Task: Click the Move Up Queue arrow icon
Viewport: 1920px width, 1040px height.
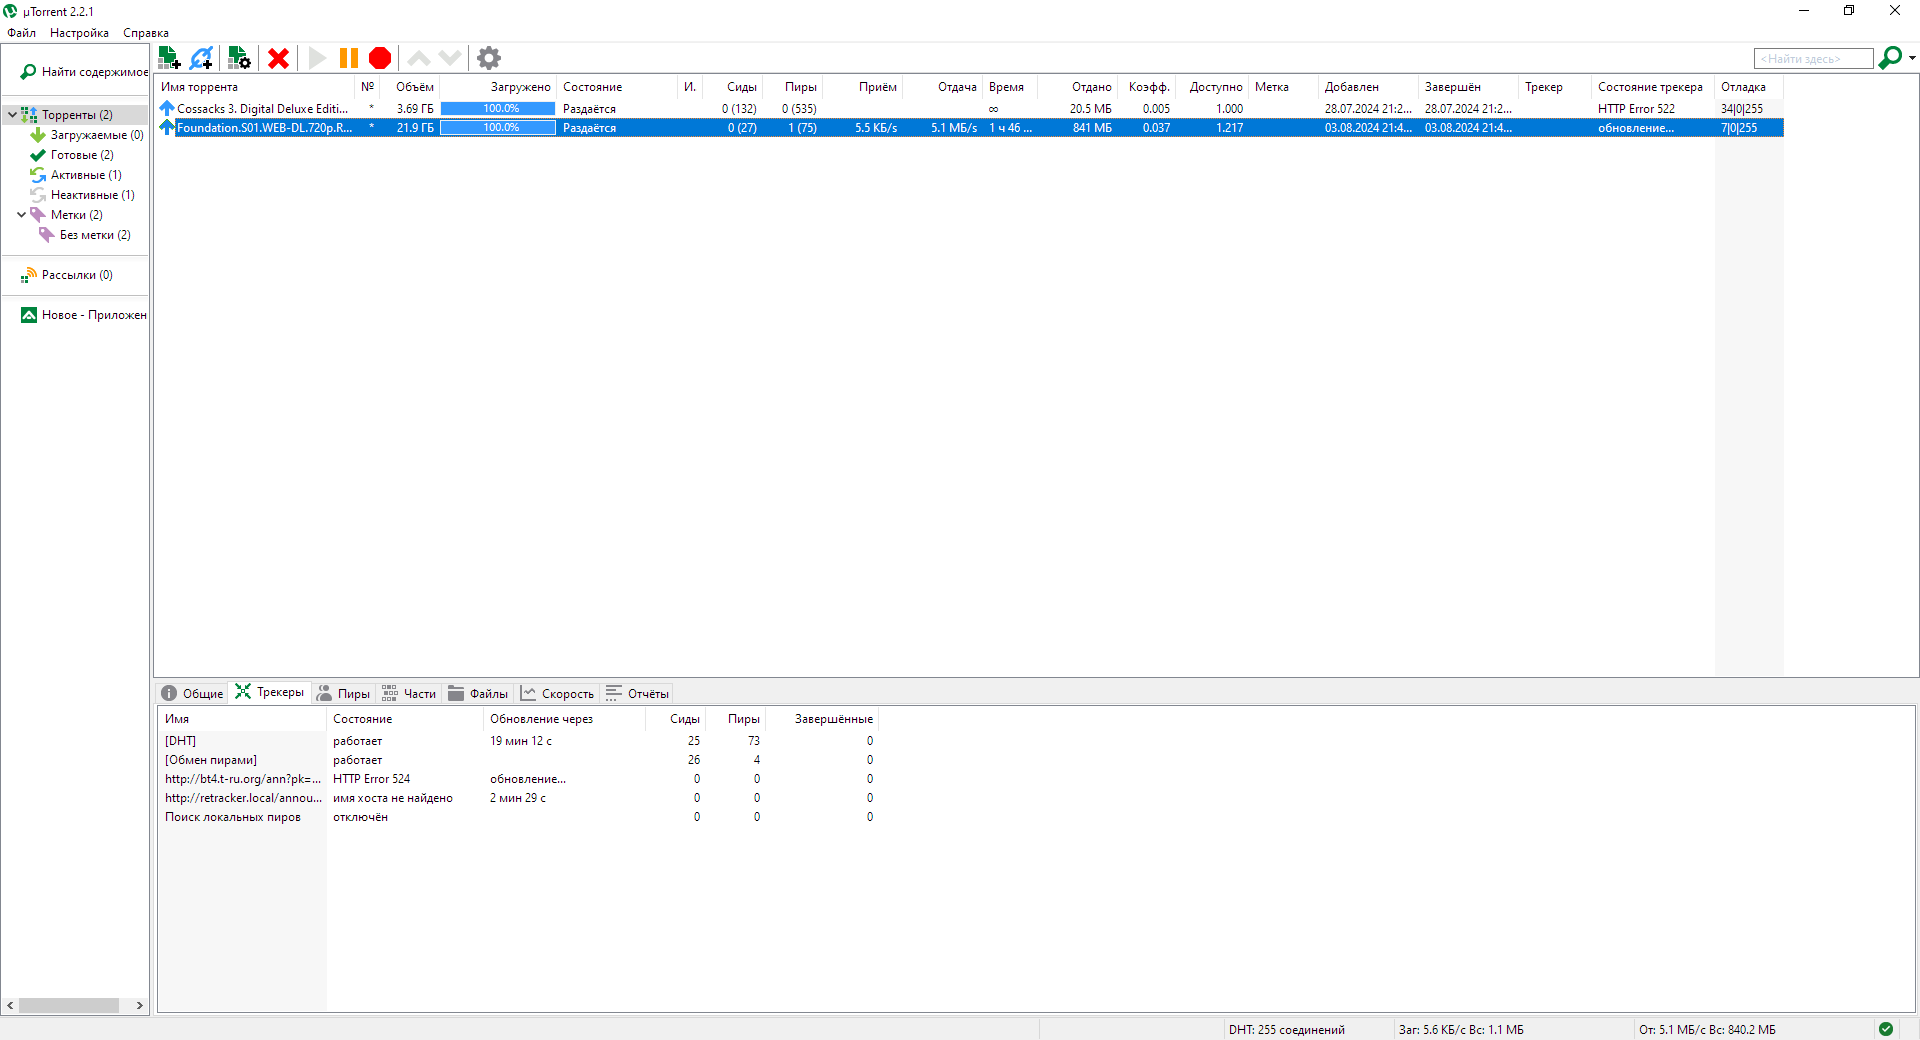Action: (419, 58)
